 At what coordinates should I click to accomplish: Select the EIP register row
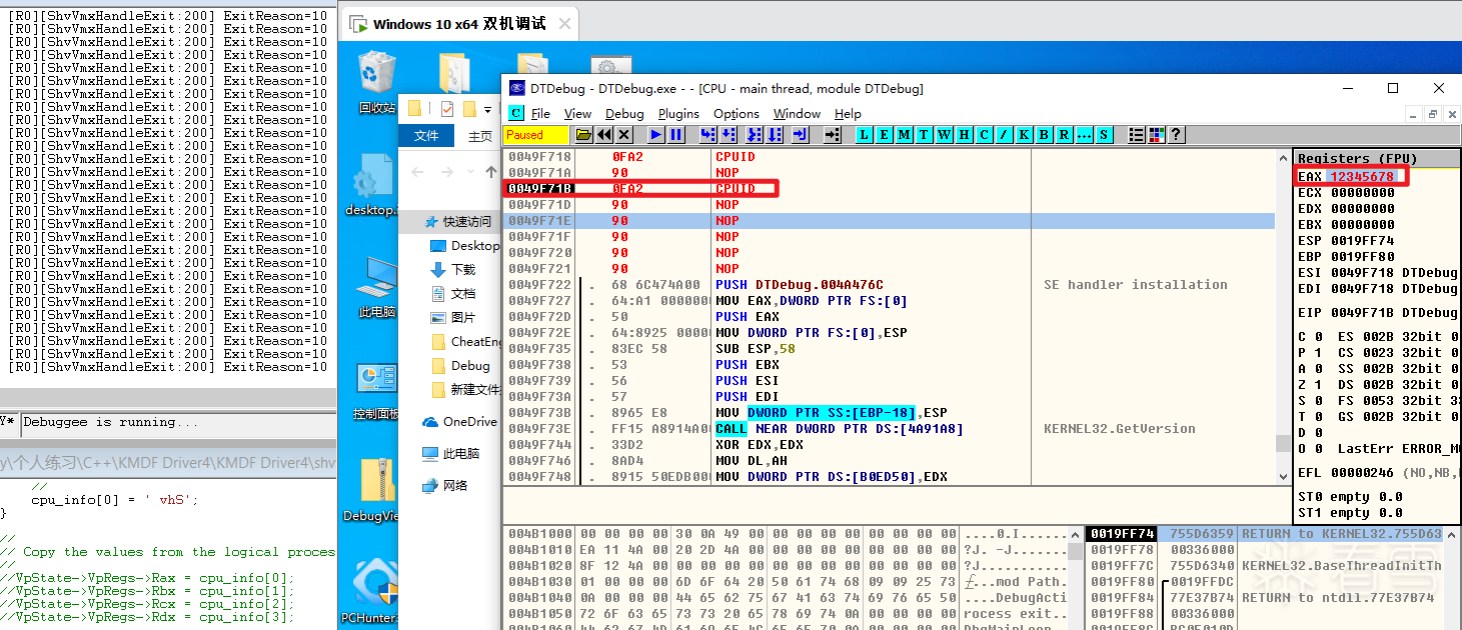pyautogui.click(x=1378, y=313)
